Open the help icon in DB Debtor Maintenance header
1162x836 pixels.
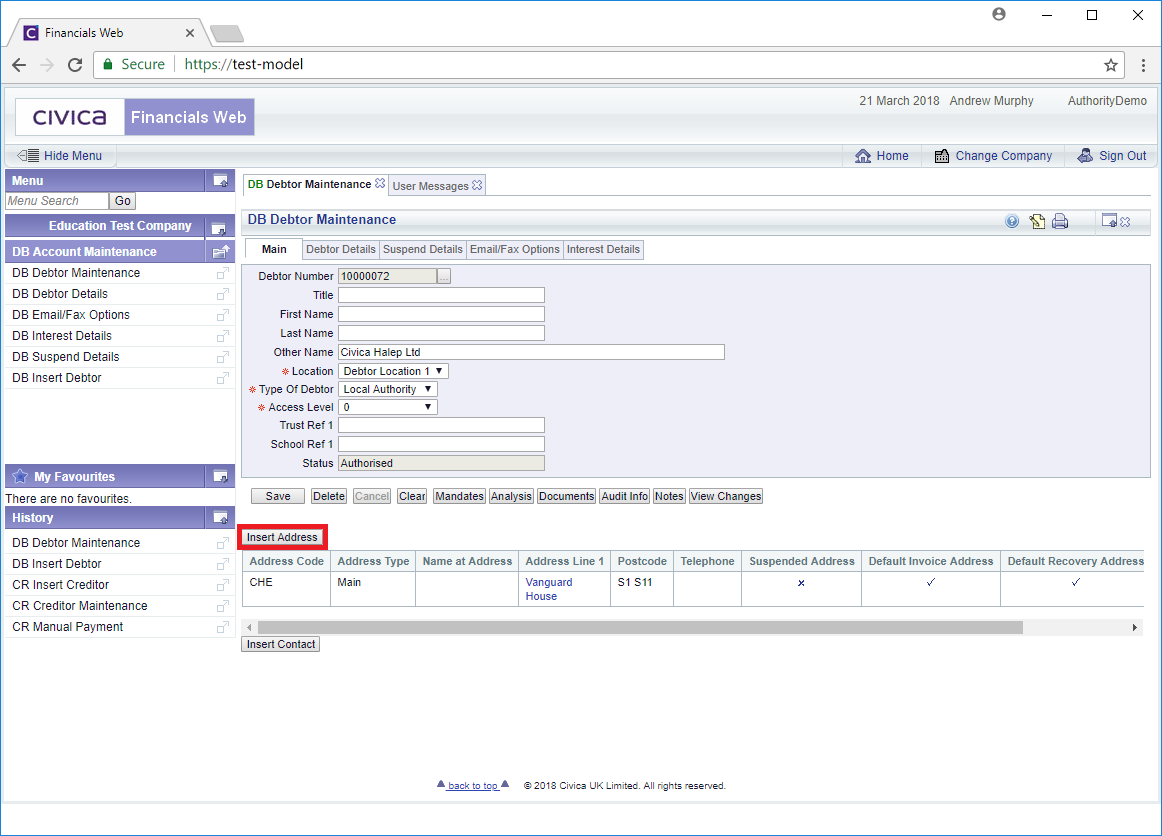[x=1012, y=221]
